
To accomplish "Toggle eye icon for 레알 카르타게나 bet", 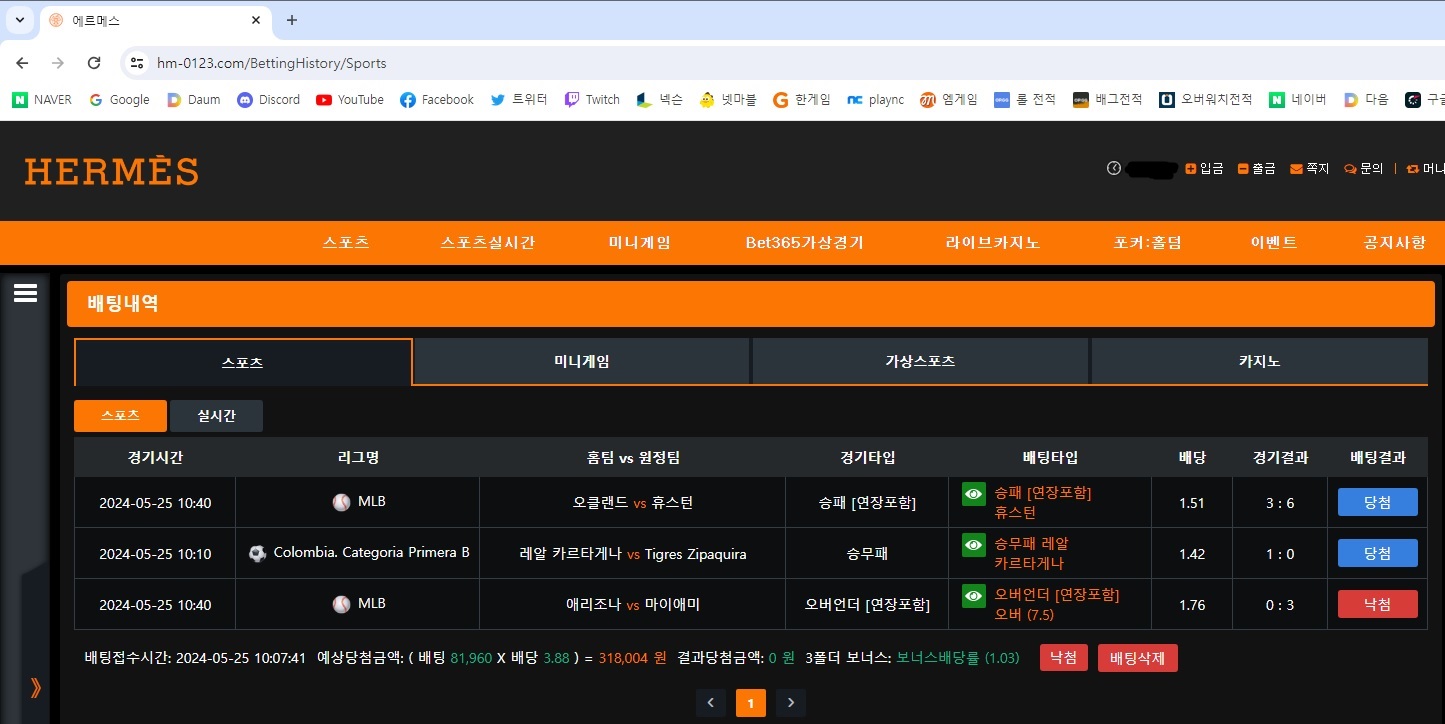I will [x=973, y=545].
